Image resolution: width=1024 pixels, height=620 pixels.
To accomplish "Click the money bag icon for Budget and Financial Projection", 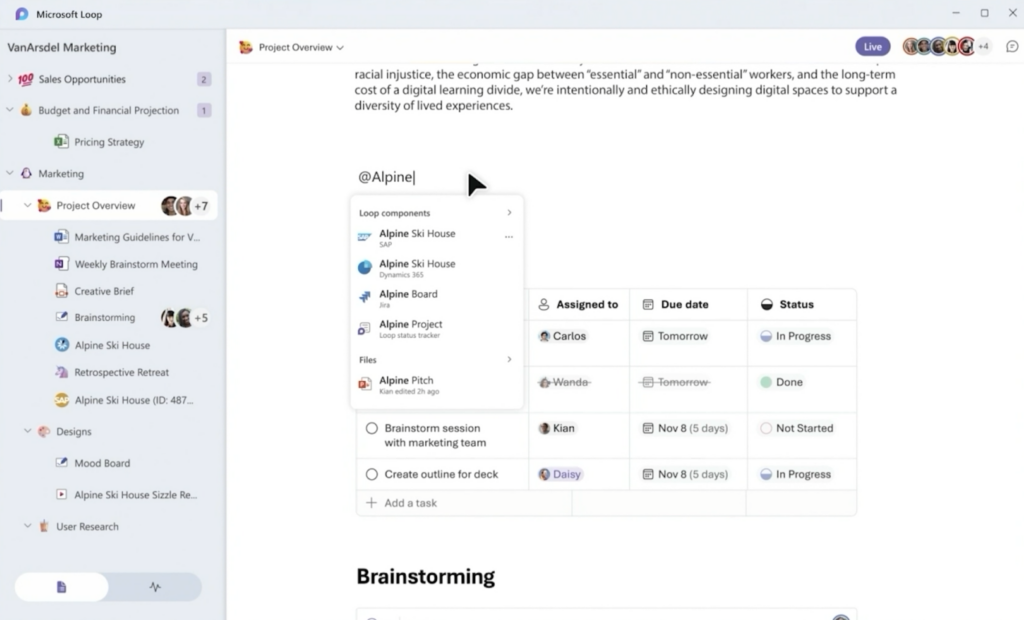I will click(x=26, y=110).
